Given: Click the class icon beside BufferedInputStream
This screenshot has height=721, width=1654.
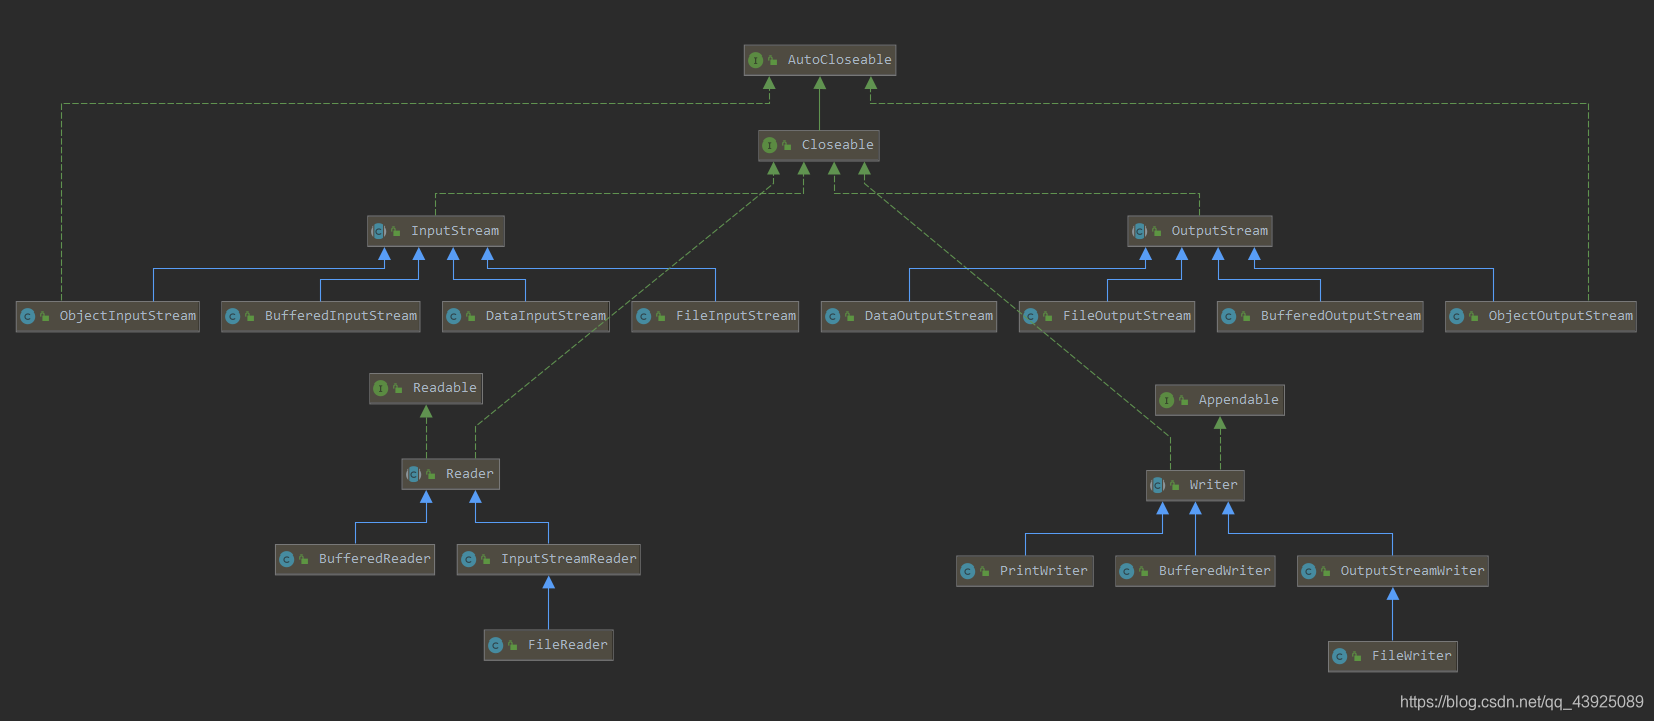Looking at the screenshot, I should click(233, 316).
